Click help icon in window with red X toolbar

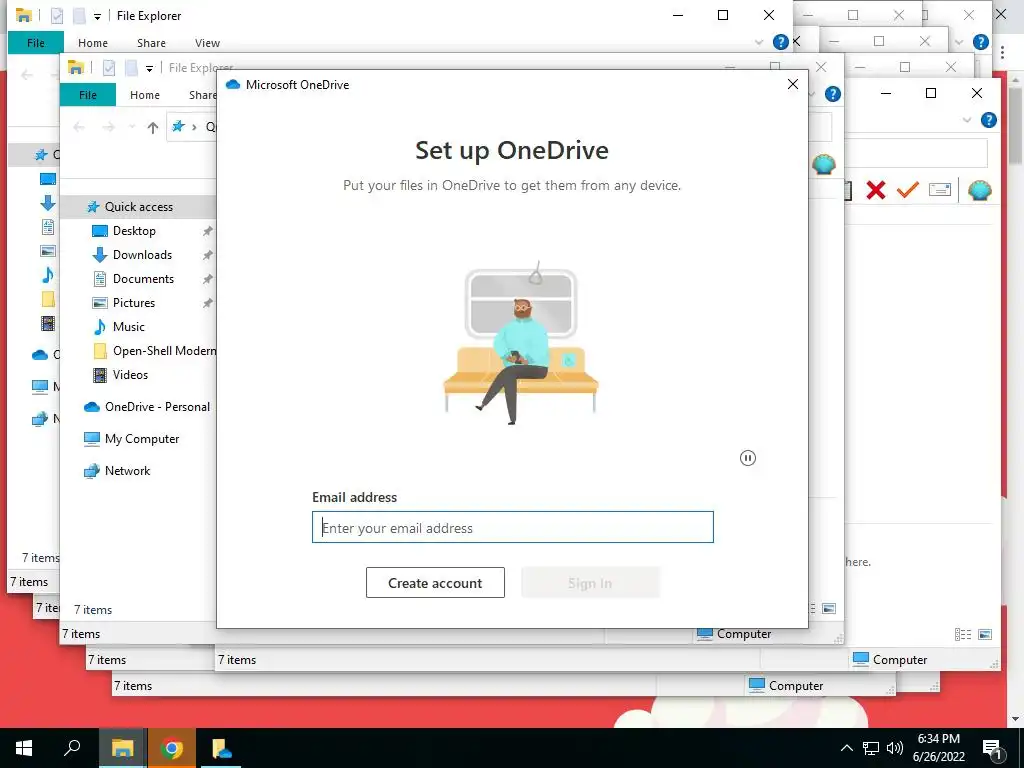coord(989,120)
